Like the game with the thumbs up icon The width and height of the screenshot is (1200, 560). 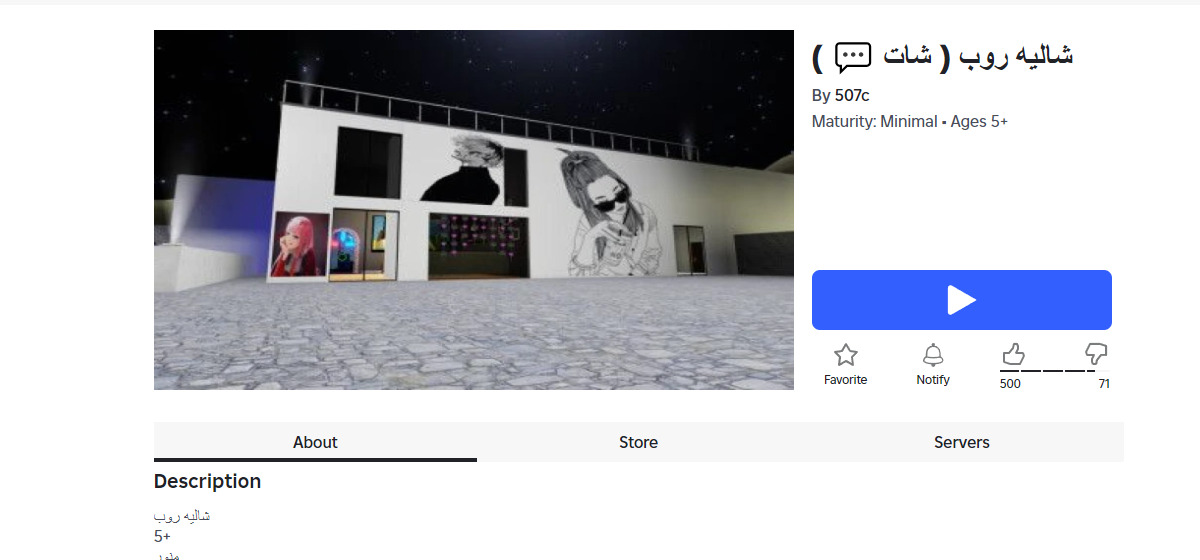click(1013, 354)
